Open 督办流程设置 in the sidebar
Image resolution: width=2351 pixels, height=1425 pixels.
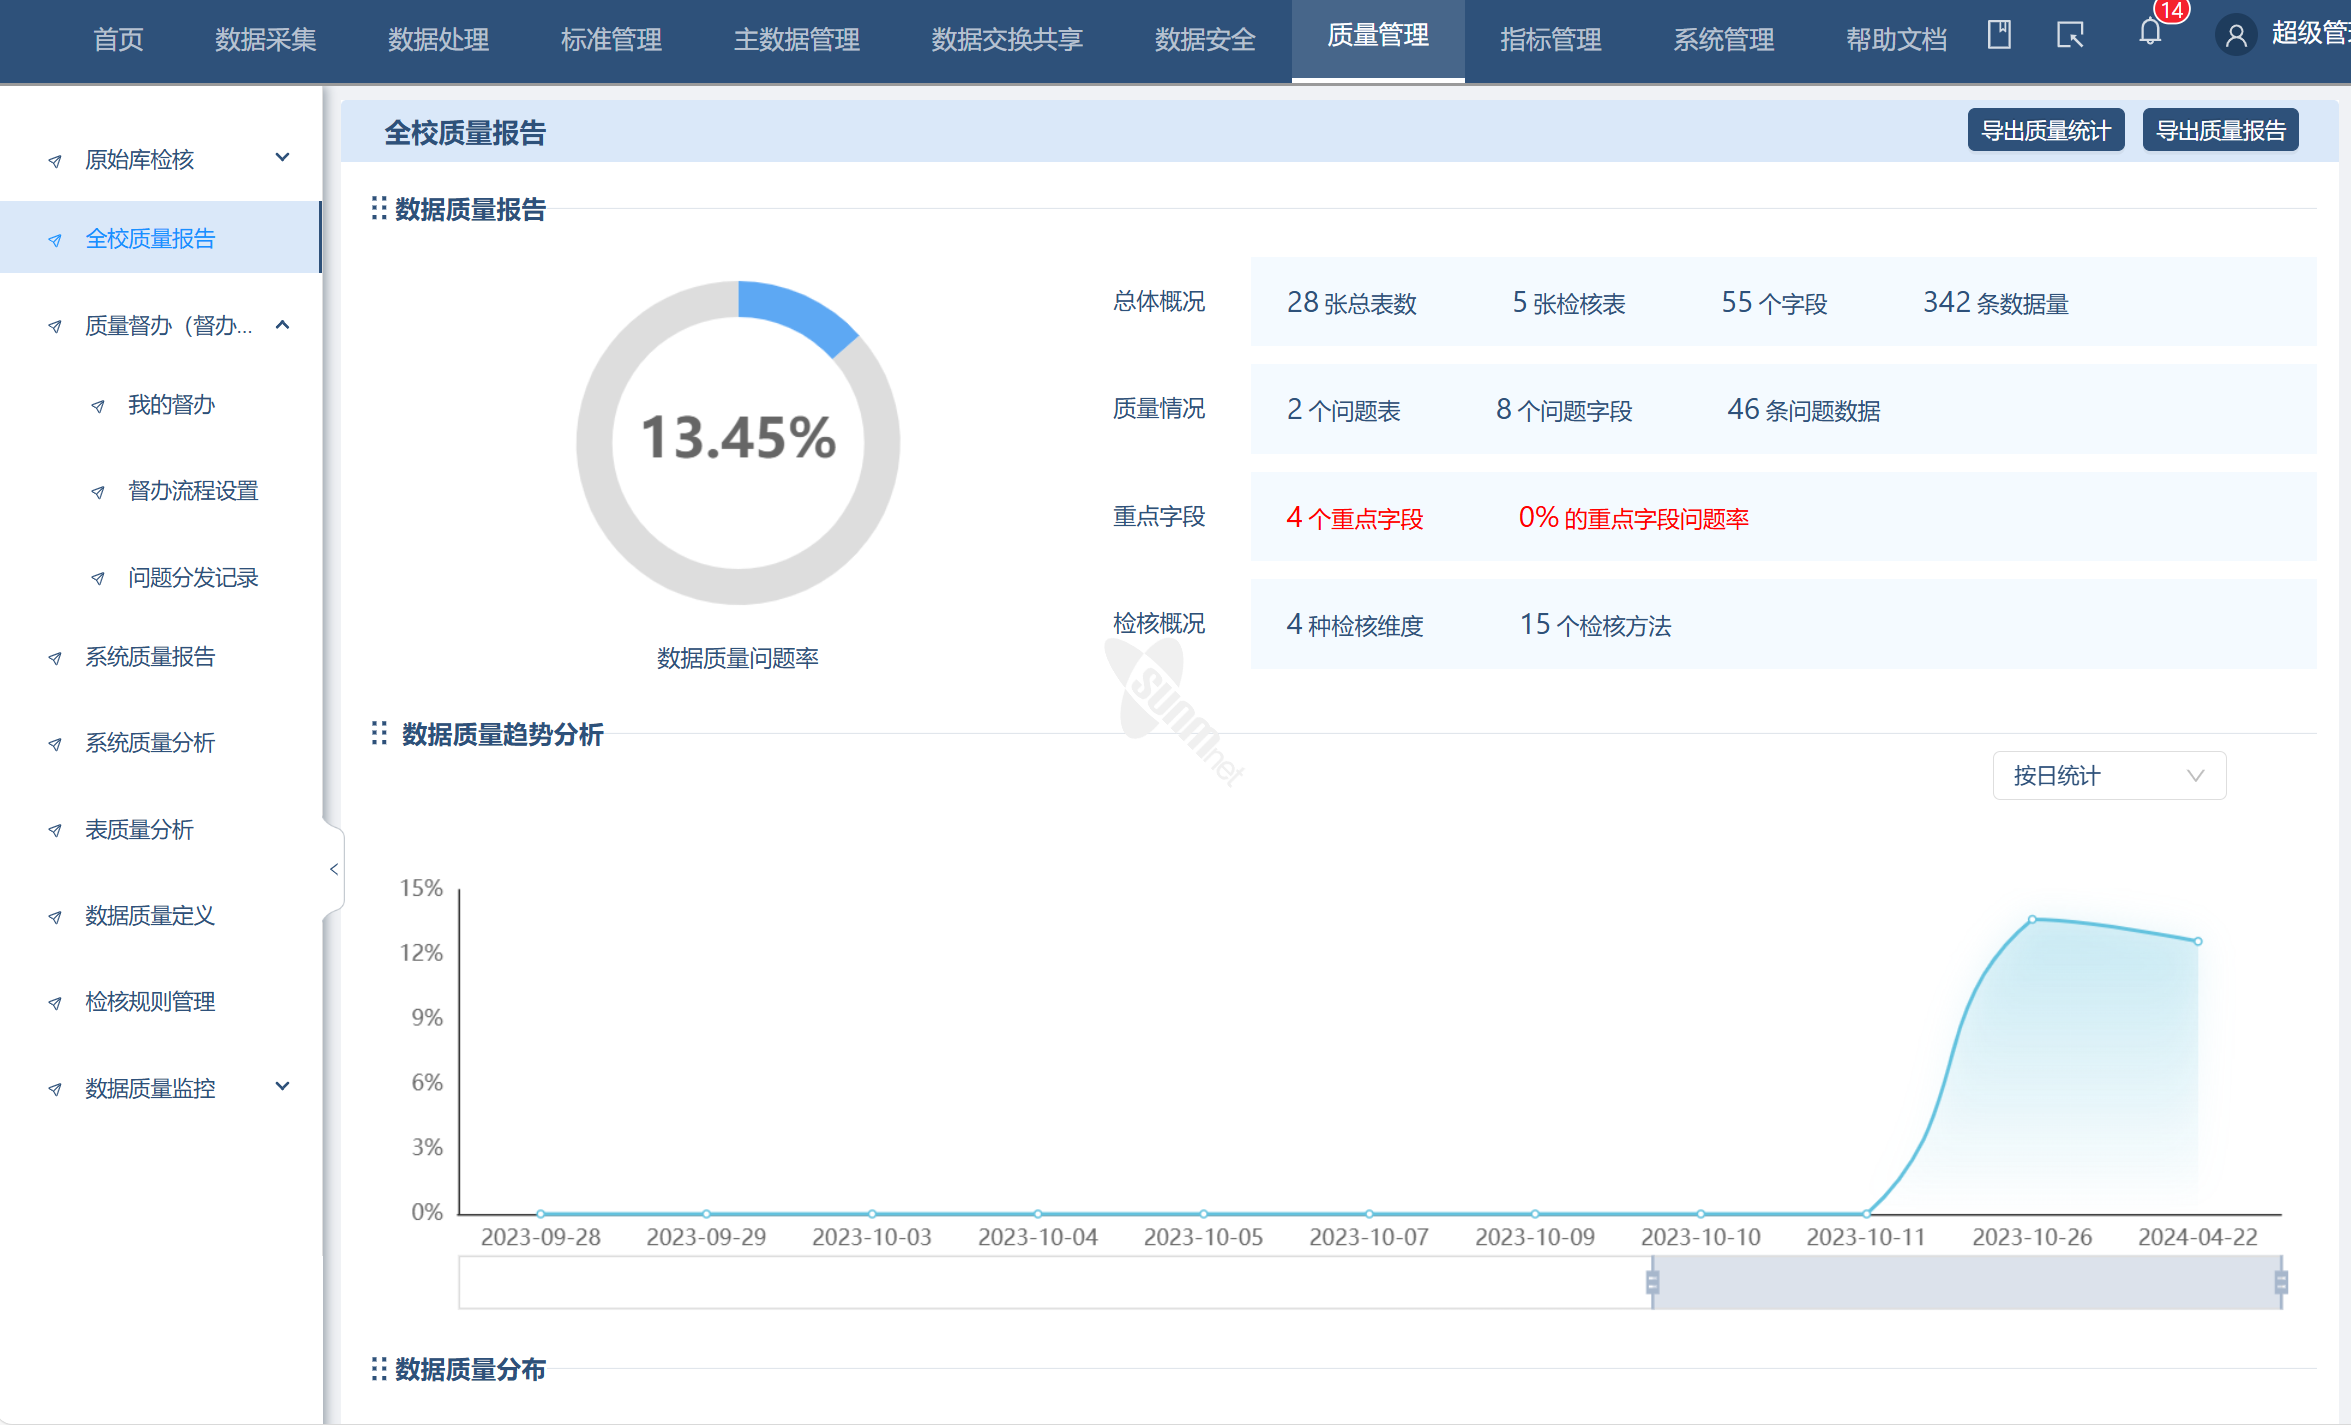(x=193, y=491)
